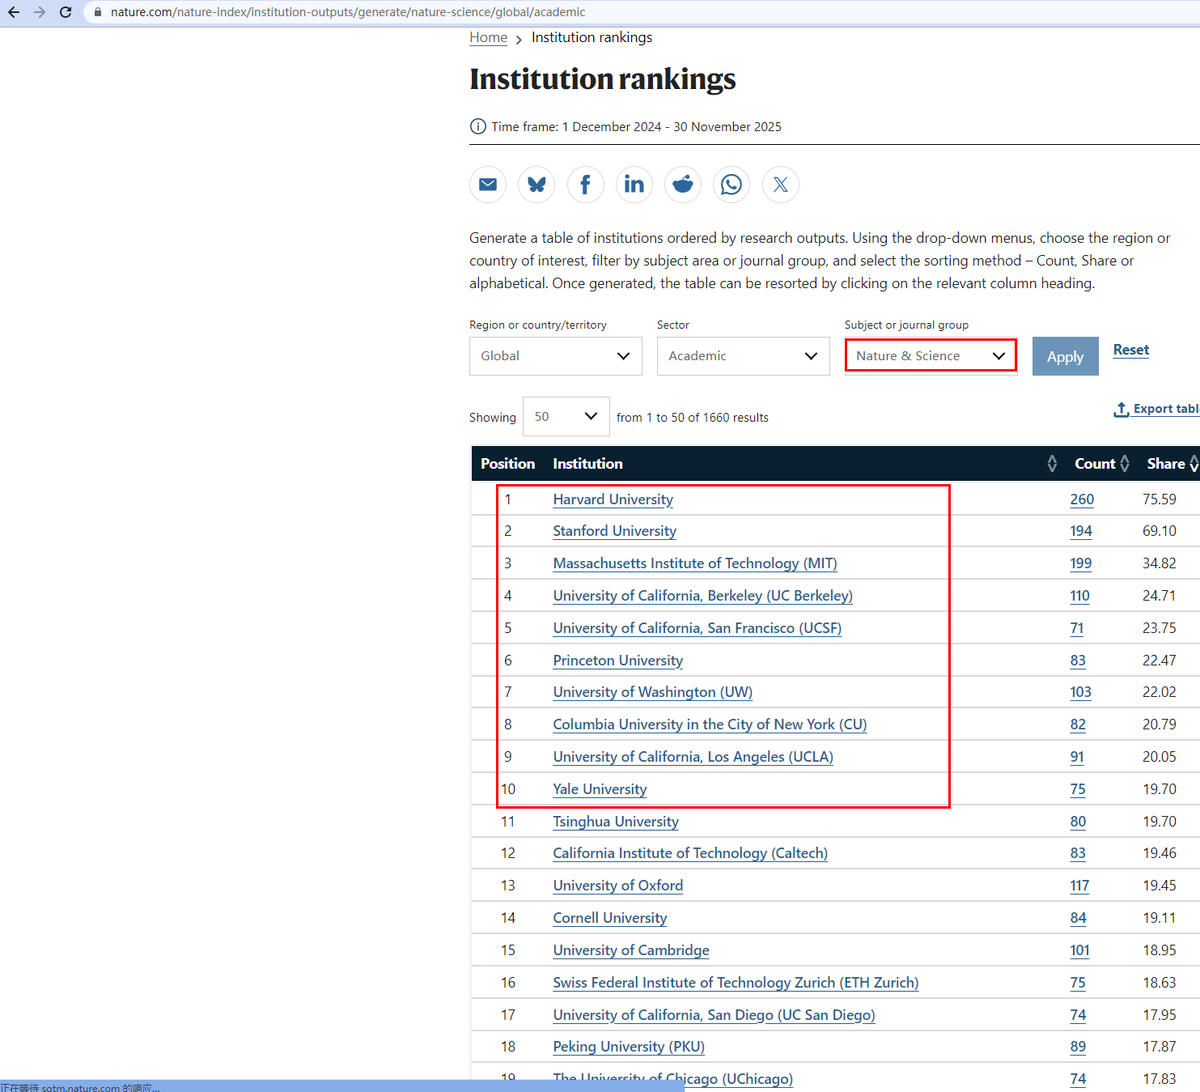Click Harvard's count value 260
The image size is (1200, 1092).
pyautogui.click(x=1082, y=499)
